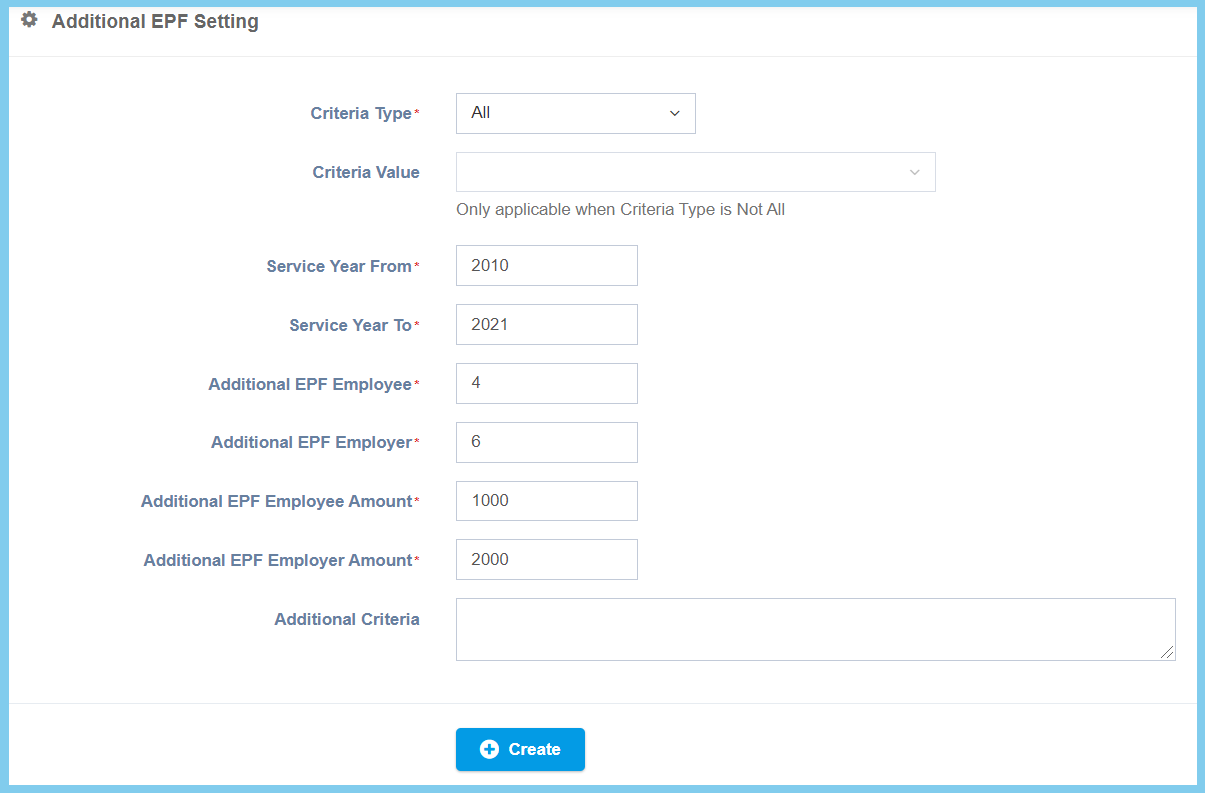Click the Service Year To input

(x=546, y=325)
